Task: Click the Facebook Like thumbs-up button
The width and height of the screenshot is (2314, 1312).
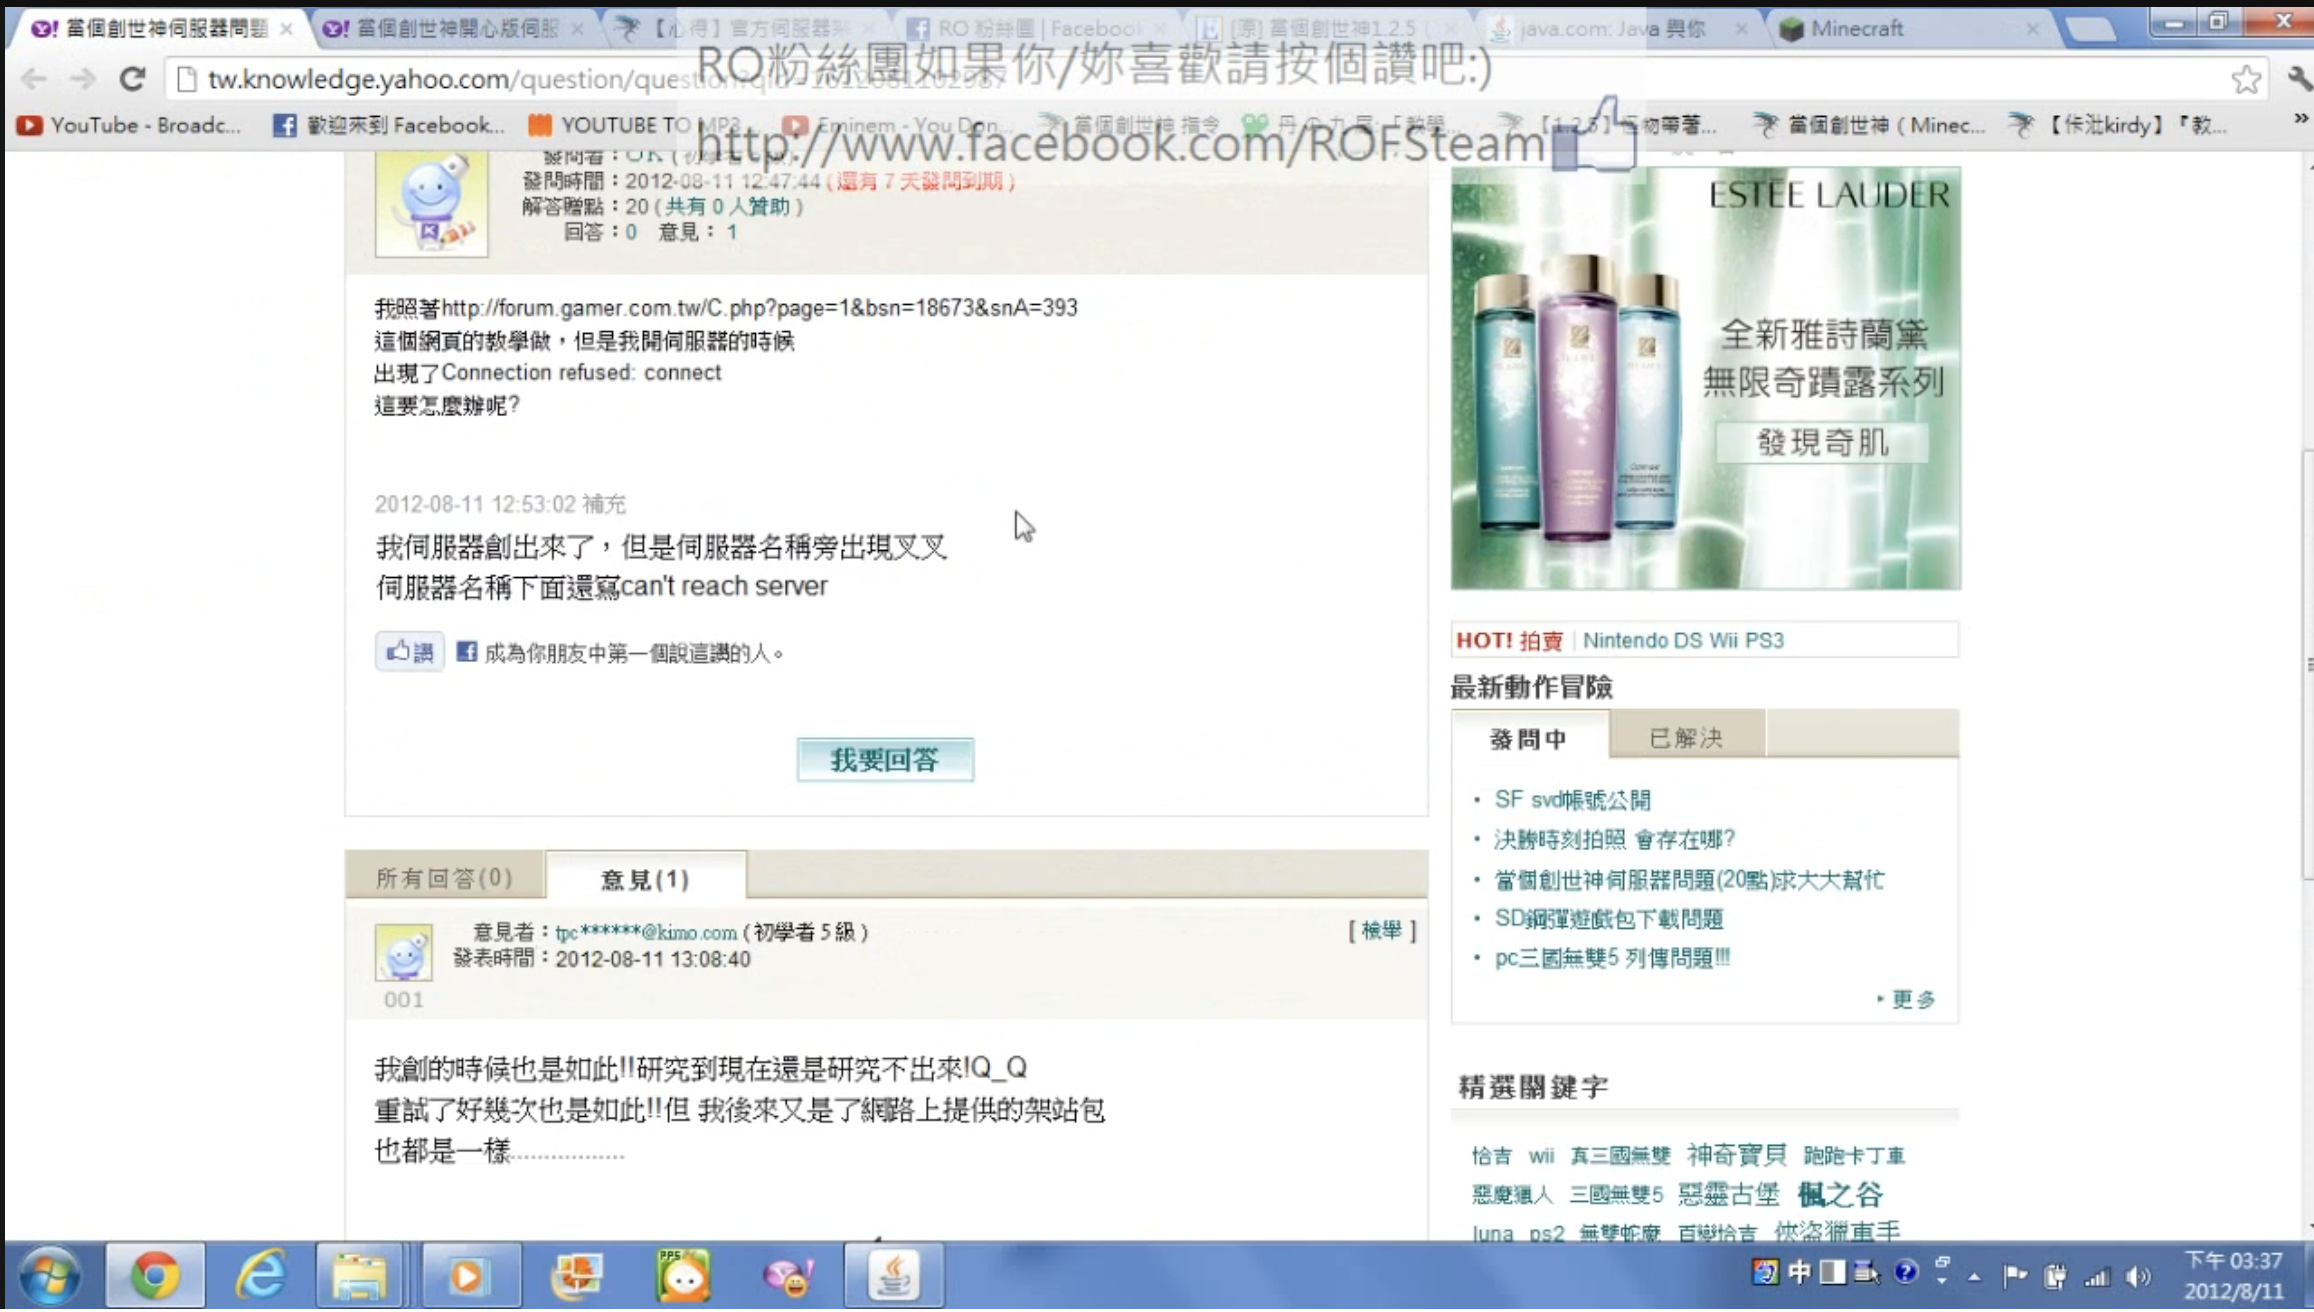Action: pyautogui.click(x=409, y=653)
